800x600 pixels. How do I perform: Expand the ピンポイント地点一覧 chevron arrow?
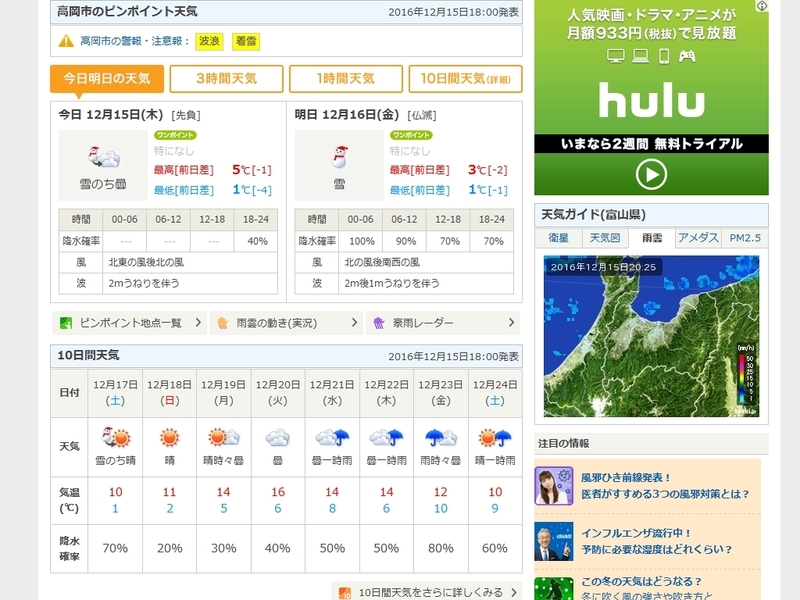coord(198,322)
